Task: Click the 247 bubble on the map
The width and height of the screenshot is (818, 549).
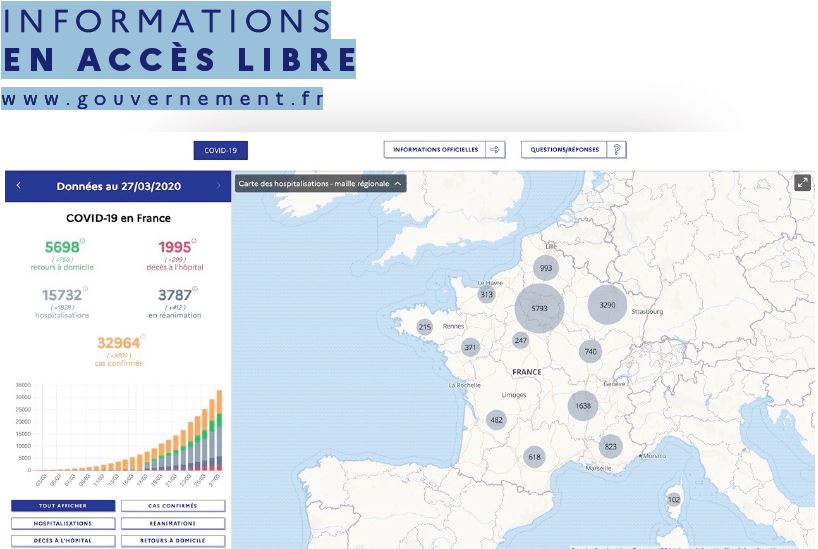Action: click(x=521, y=341)
